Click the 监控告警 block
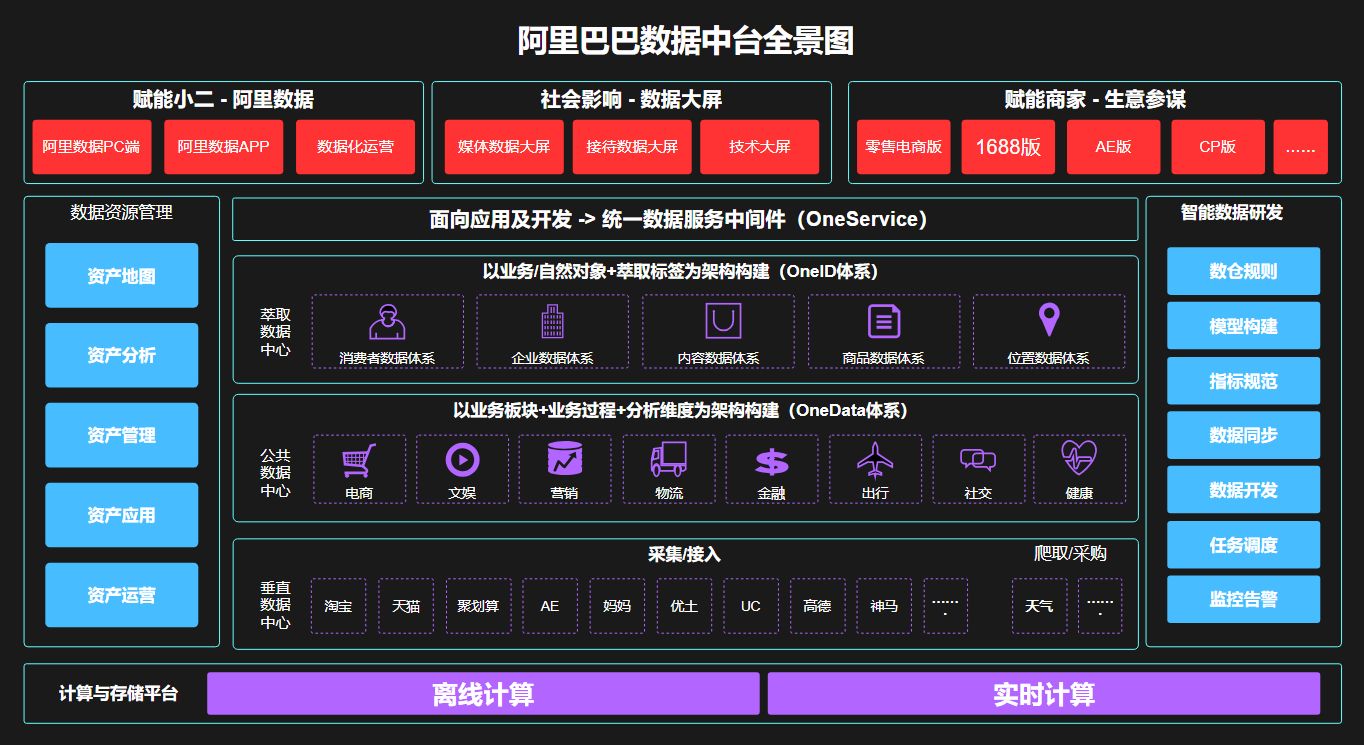The width and height of the screenshot is (1364, 745). click(x=1244, y=599)
